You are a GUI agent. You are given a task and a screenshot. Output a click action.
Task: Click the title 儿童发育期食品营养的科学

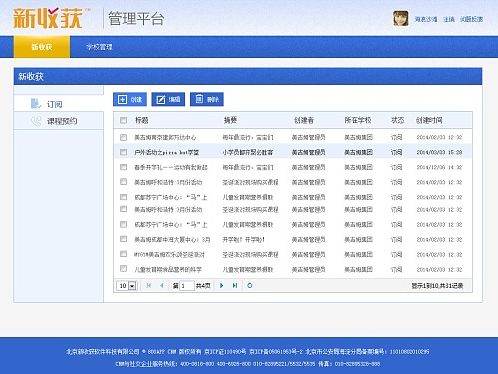(x=168, y=269)
